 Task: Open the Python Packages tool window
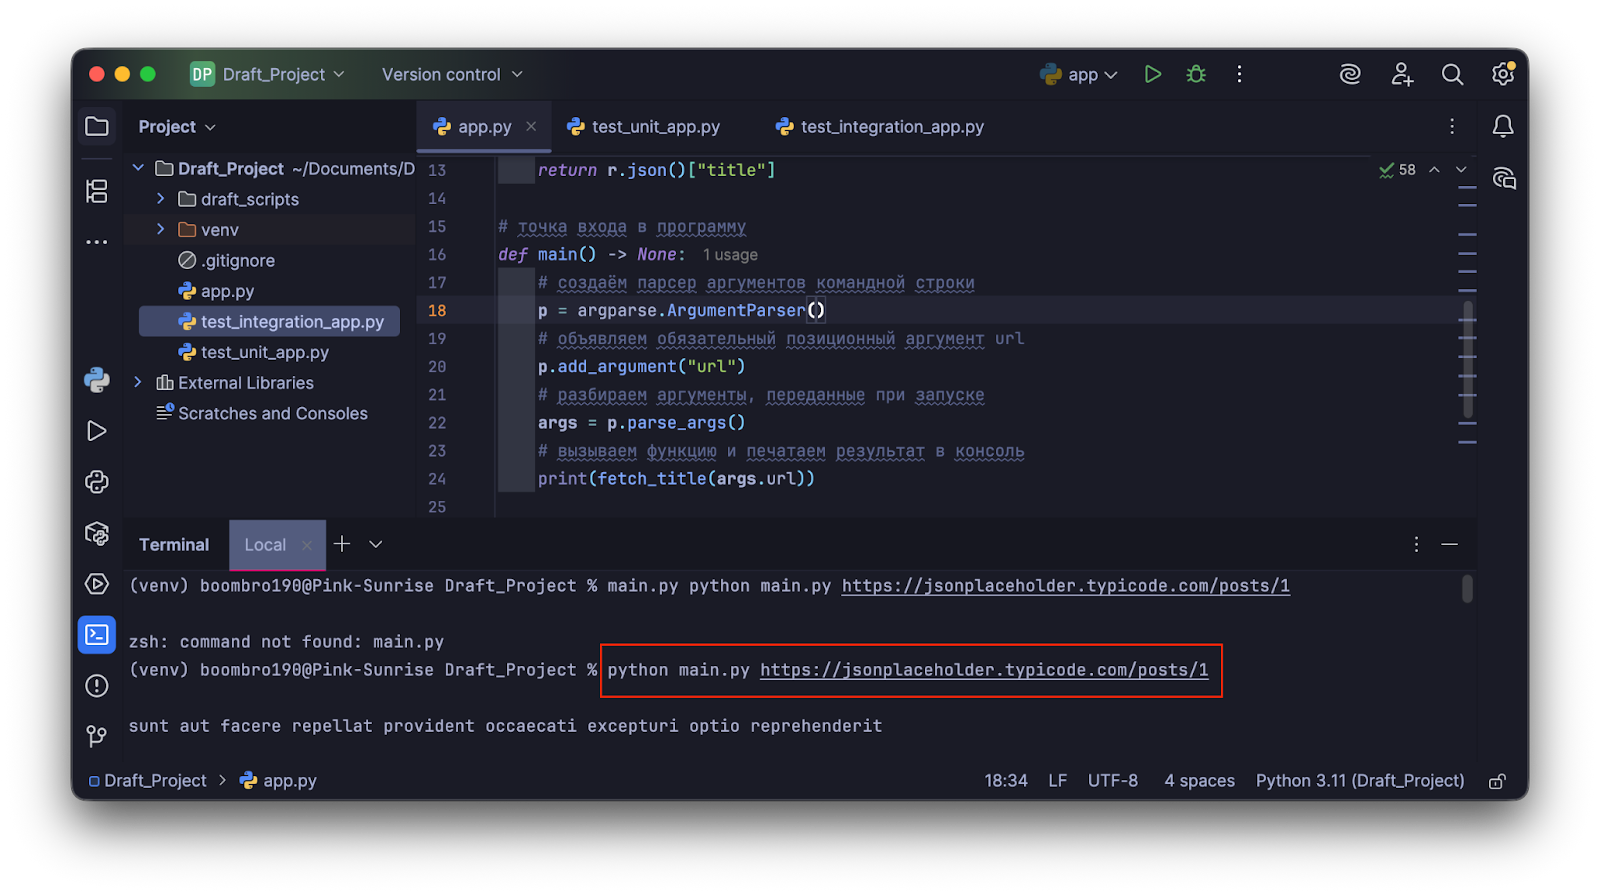point(97,534)
